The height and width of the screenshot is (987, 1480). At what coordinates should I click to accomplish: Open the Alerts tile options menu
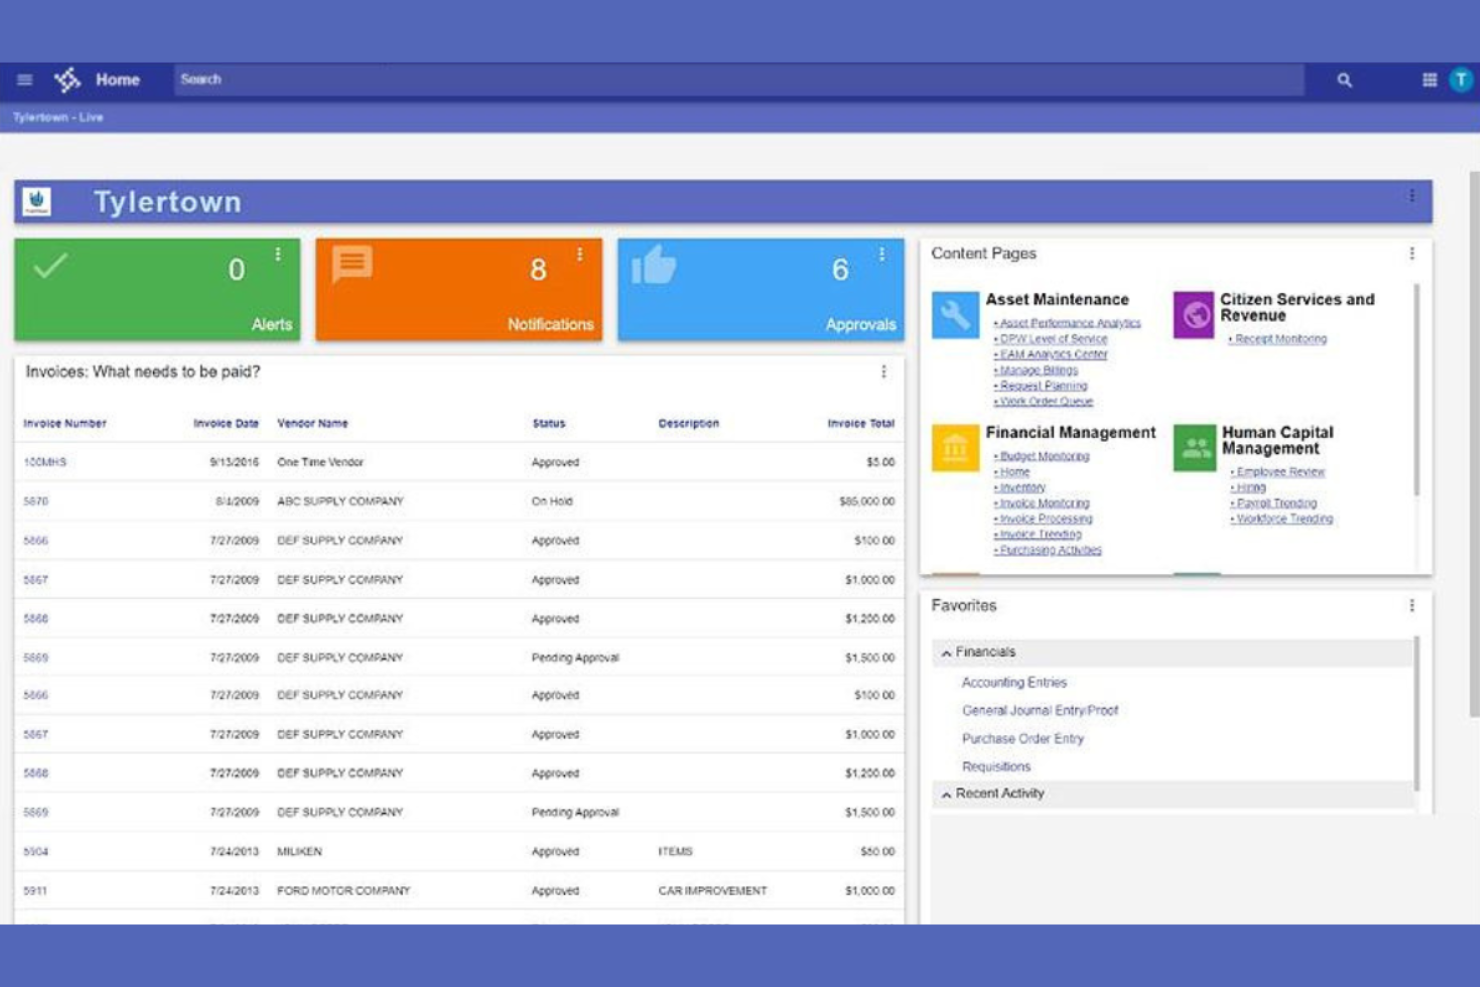(278, 255)
